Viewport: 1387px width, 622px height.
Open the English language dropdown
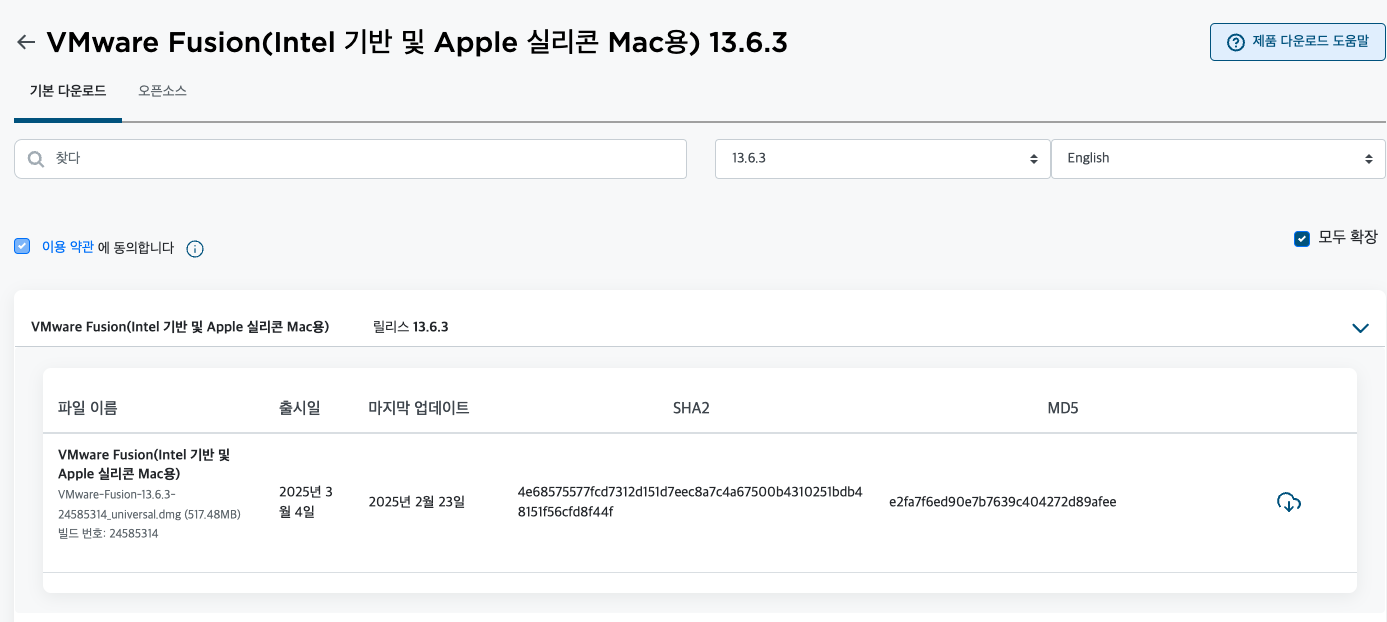(x=1218, y=159)
